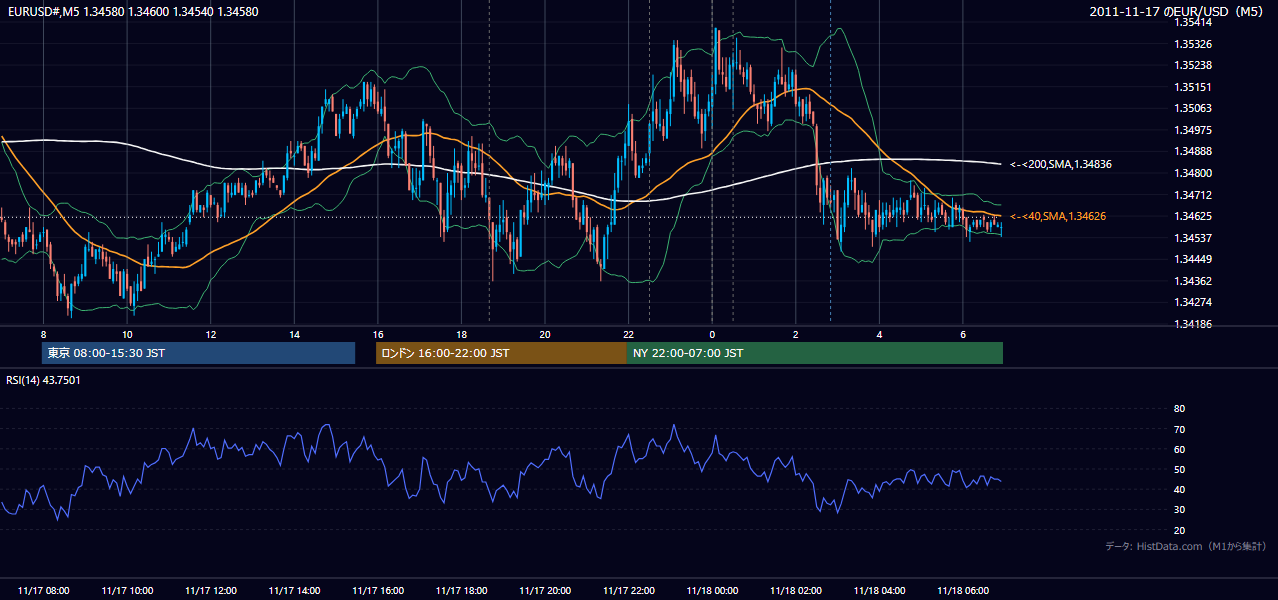Click the 11/18 06:00 time label
Screen dimensions: 1278x600
[962, 591]
